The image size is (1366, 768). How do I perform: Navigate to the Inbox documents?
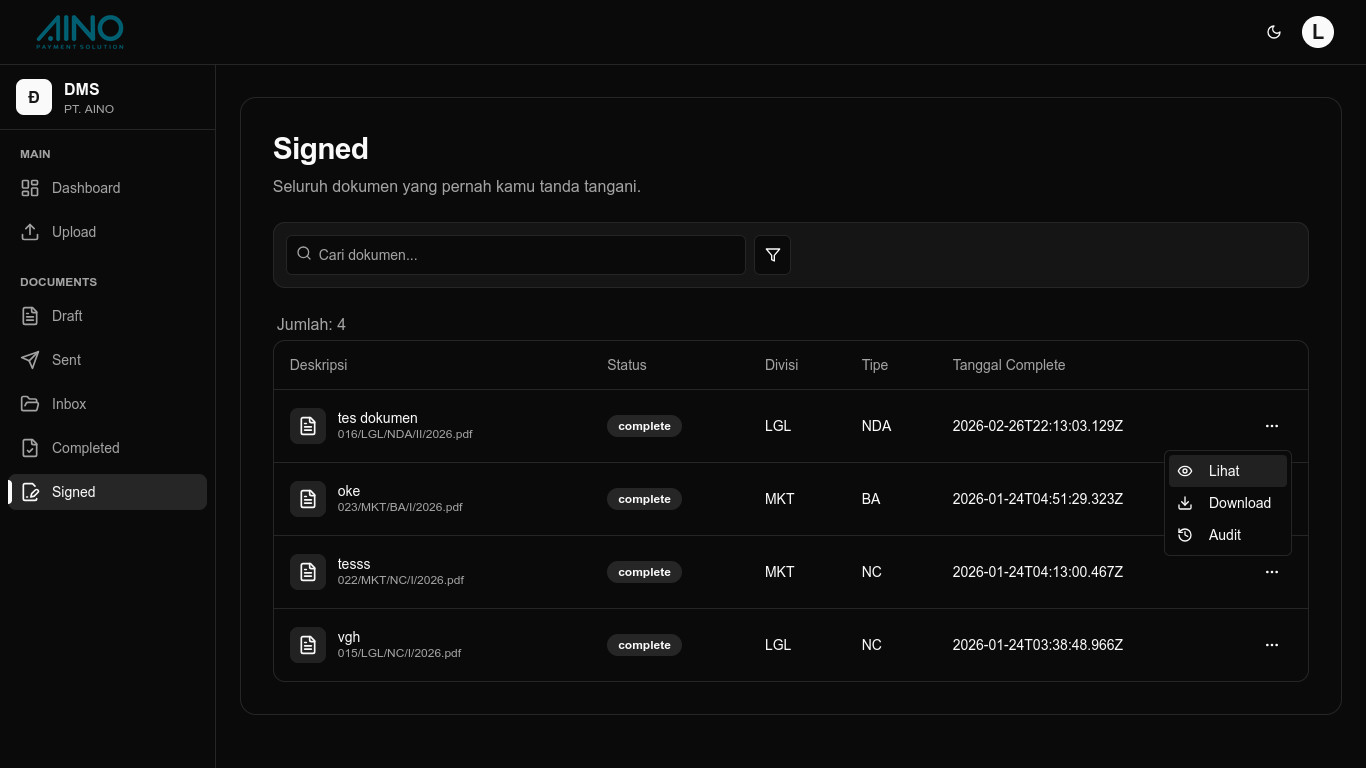69,404
